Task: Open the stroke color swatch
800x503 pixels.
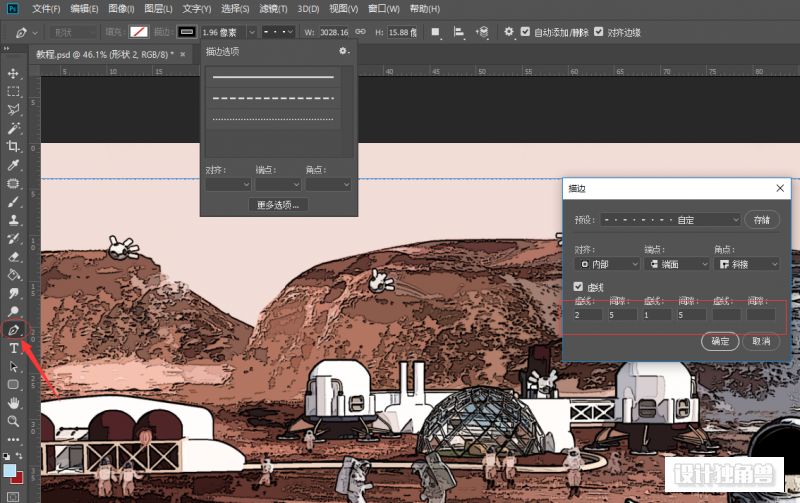Action: pyautogui.click(x=187, y=32)
